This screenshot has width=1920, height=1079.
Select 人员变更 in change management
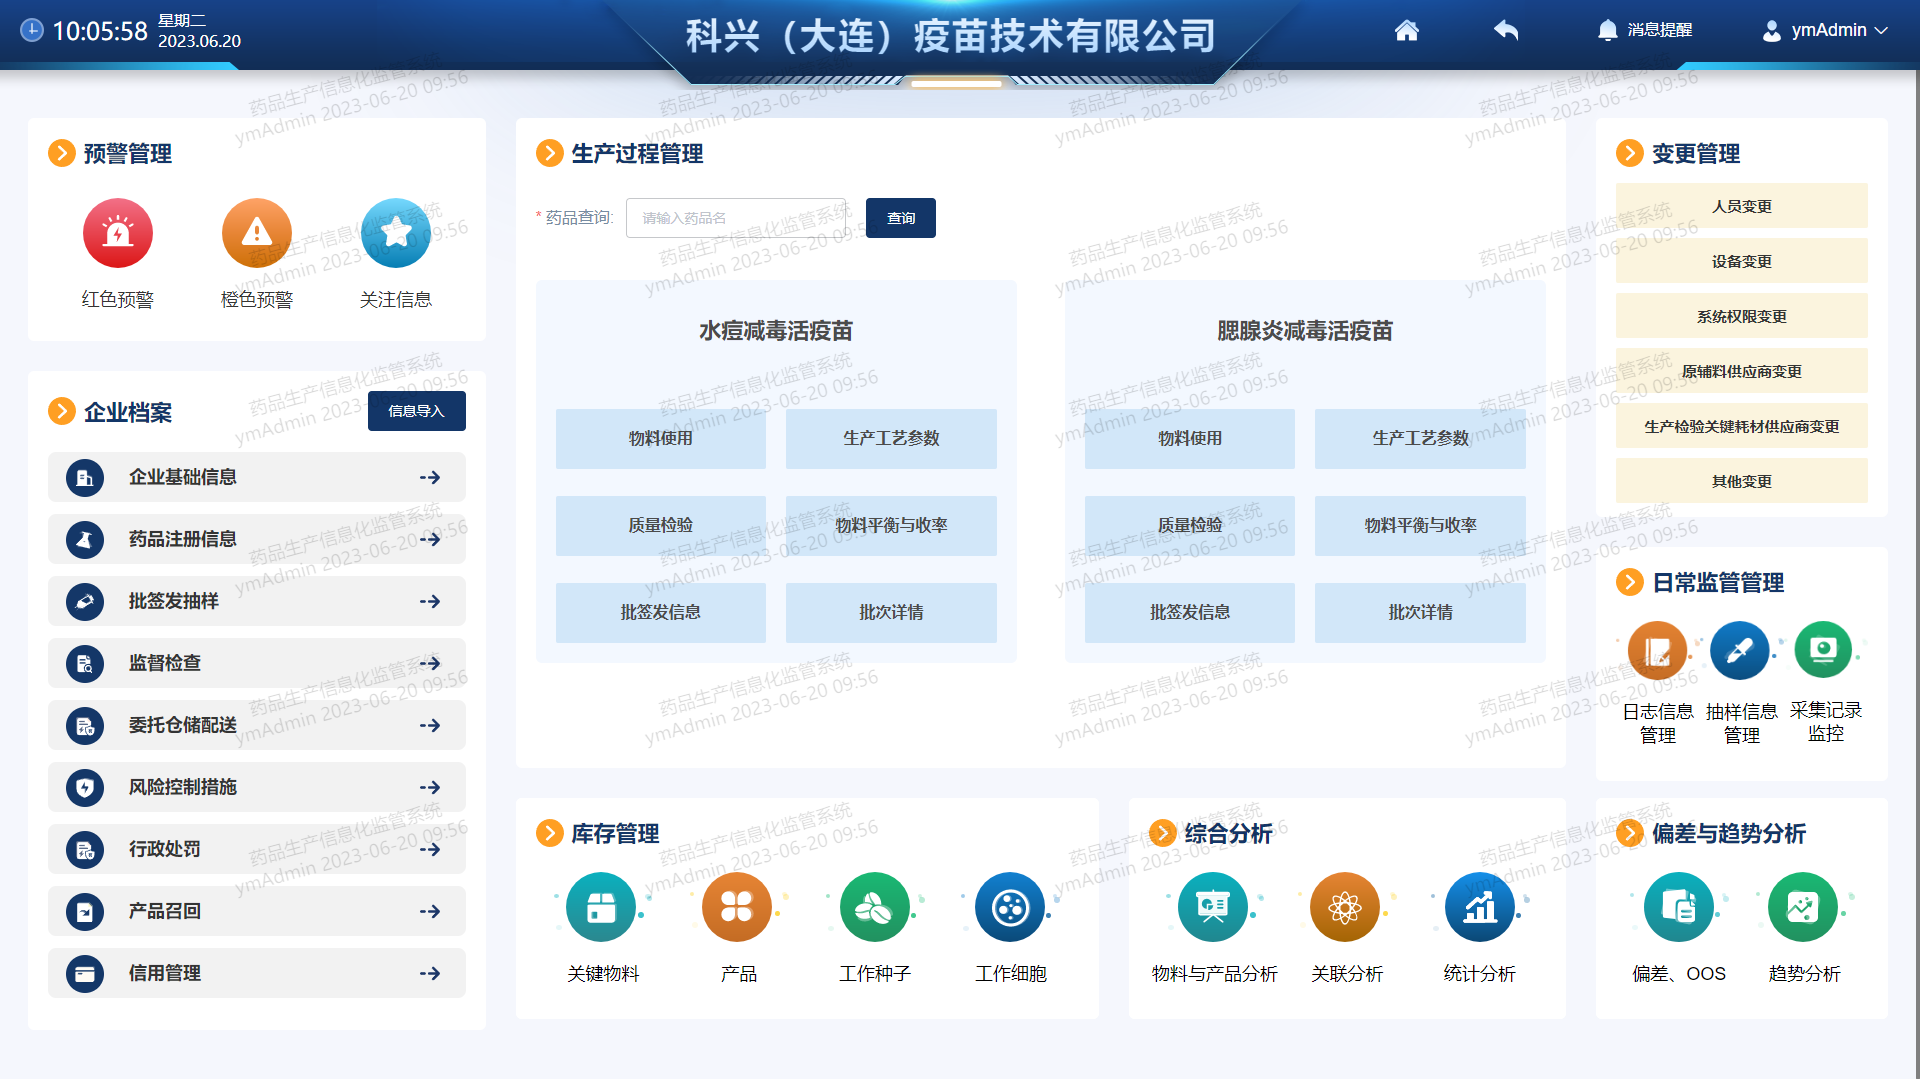pyautogui.click(x=1741, y=206)
